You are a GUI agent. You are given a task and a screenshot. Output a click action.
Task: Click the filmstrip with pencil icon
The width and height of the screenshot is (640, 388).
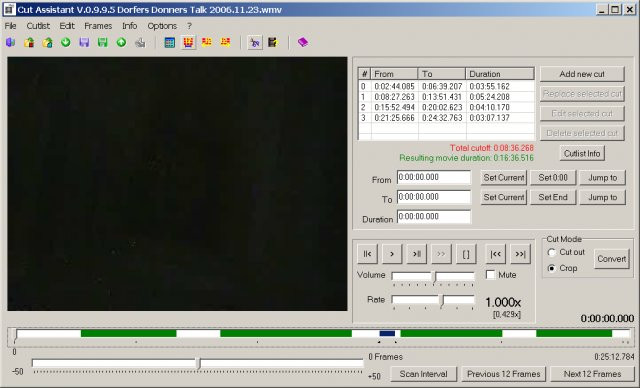(273, 42)
